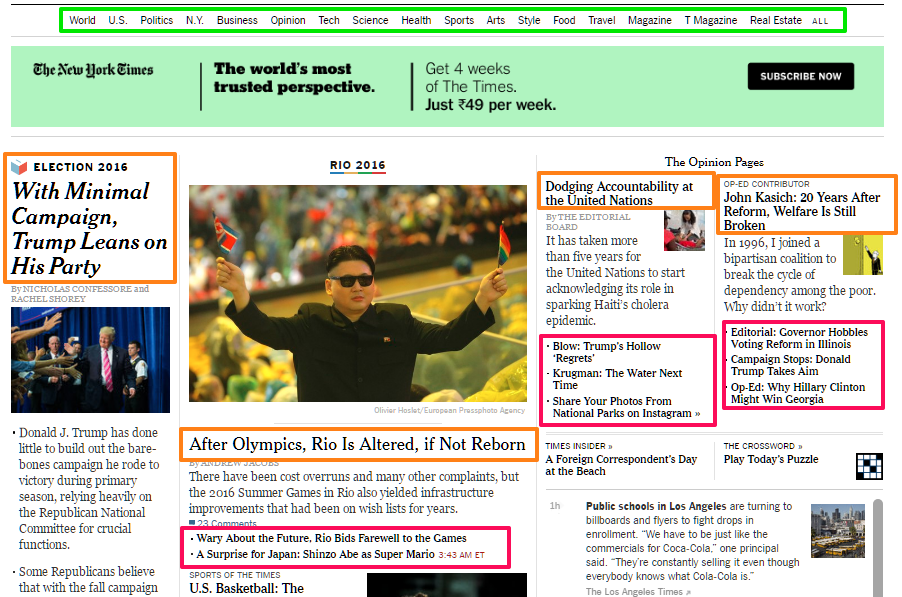Open 'Blow: Trump's Hollow Regrets'

pos(606,352)
